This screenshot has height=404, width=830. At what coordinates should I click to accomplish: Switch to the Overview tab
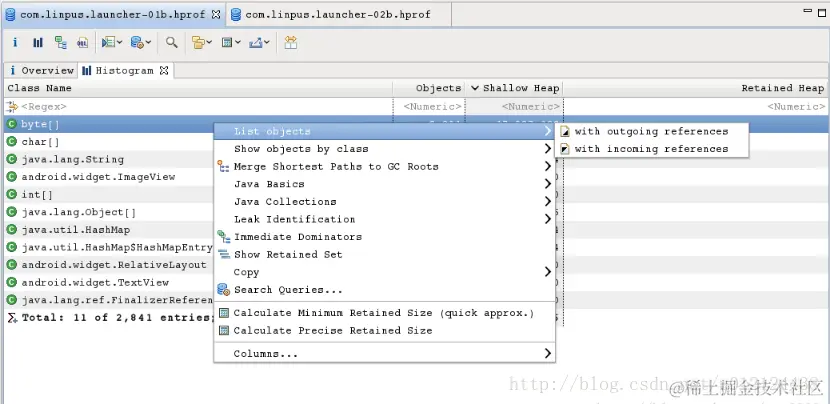(x=42, y=70)
